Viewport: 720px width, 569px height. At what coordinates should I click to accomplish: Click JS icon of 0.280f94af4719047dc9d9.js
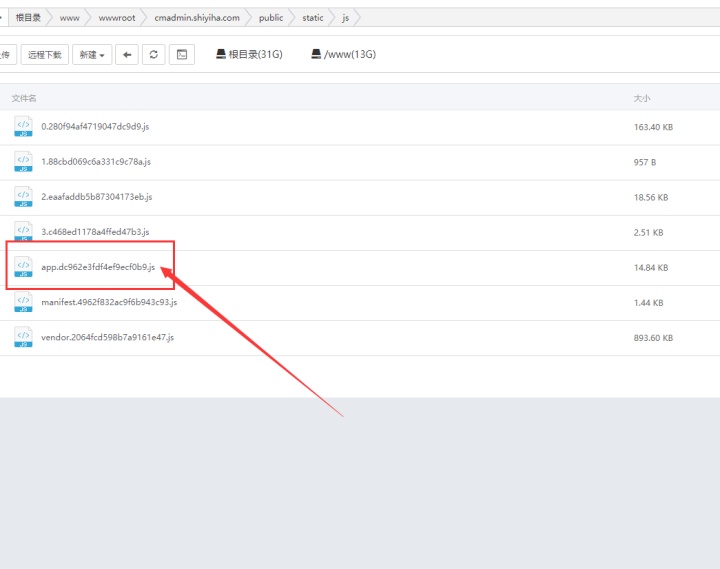click(x=23, y=127)
